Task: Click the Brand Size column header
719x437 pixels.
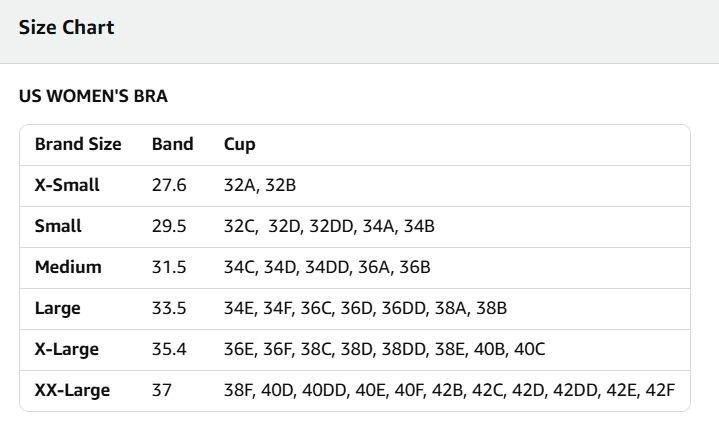Action: (x=78, y=144)
